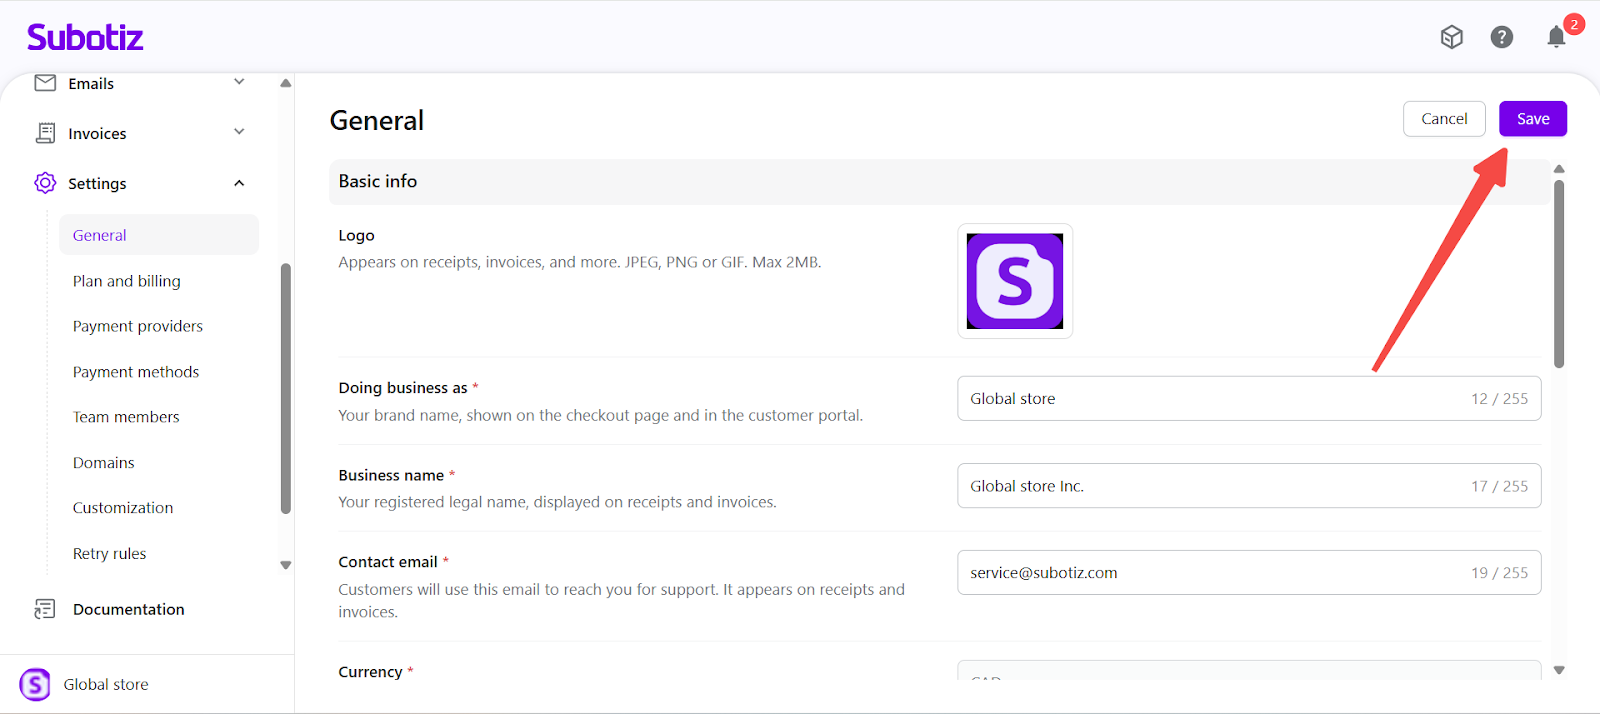Click the store logo thumbnail
This screenshot has height=714, width=1600.
point(1014,281)
